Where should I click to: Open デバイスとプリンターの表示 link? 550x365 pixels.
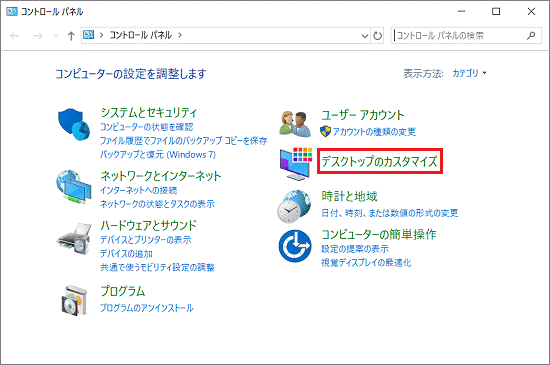pos(146,240)
